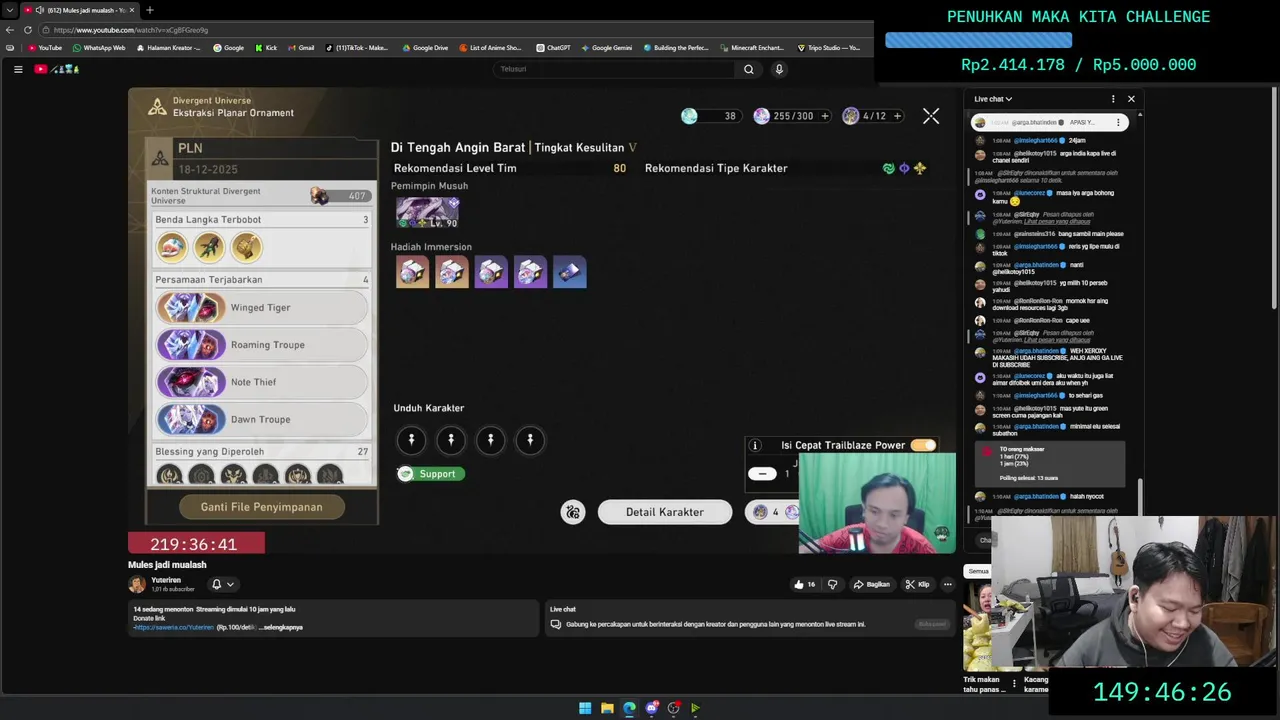1280x720 pixels.
Task: Open the Yuteriren channel avatar
Action: (x=137, y=584)
